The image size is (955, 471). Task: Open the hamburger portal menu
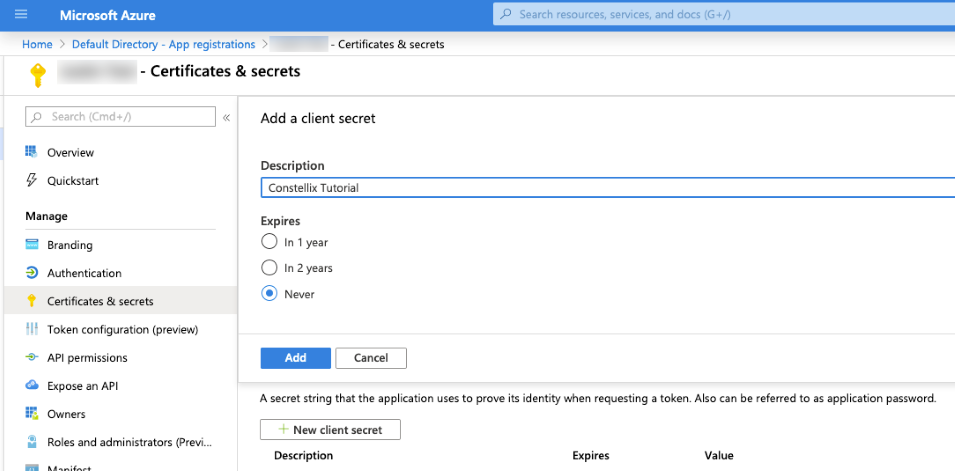[x=21, y=14]
